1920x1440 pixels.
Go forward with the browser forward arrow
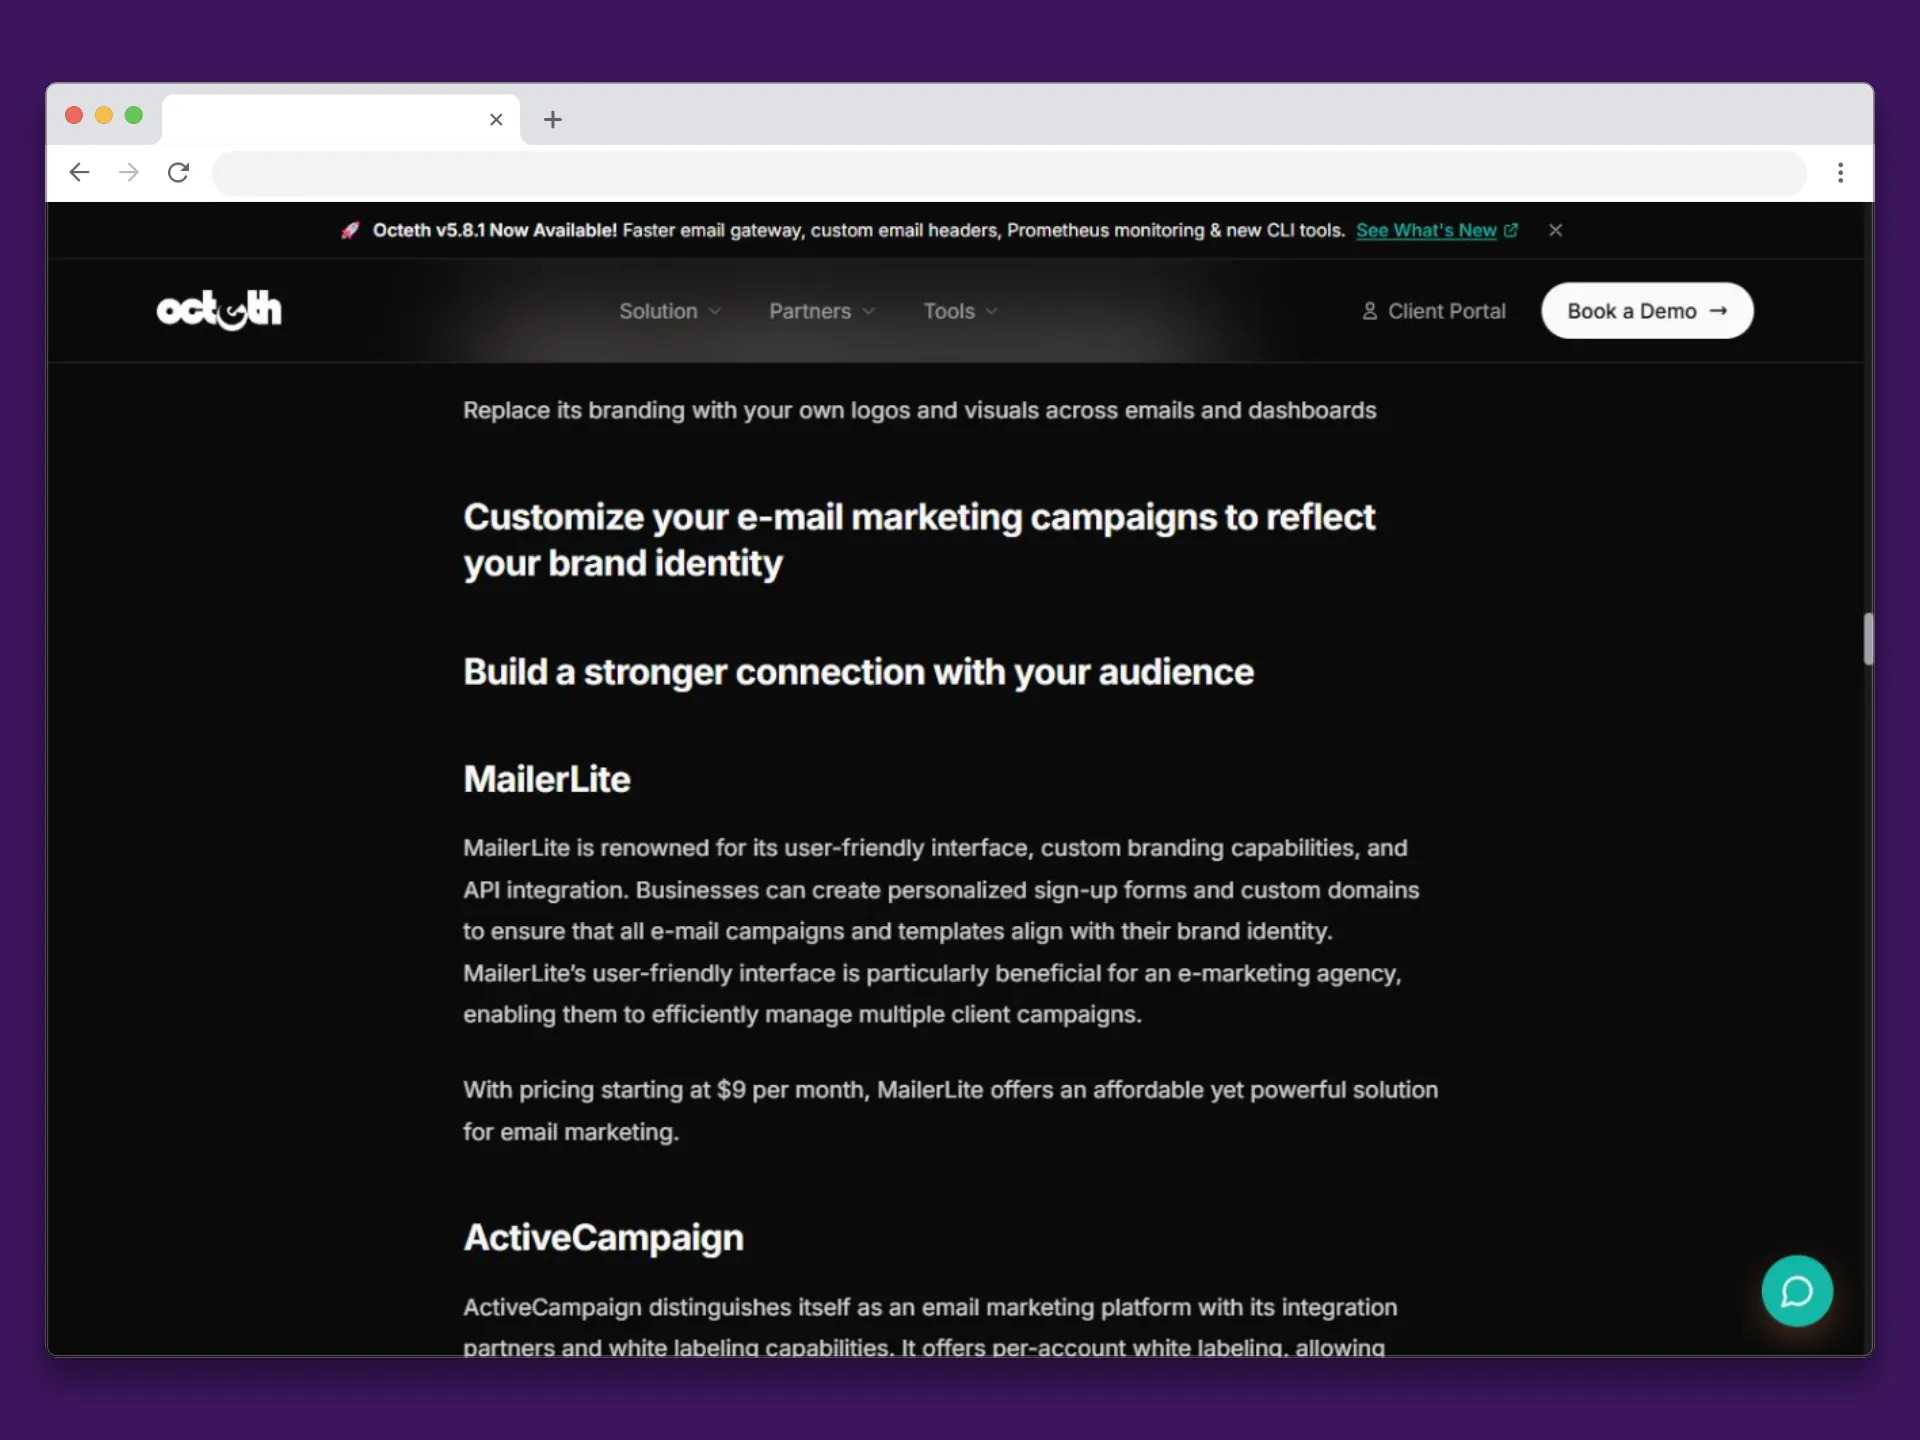coord(128,172)
